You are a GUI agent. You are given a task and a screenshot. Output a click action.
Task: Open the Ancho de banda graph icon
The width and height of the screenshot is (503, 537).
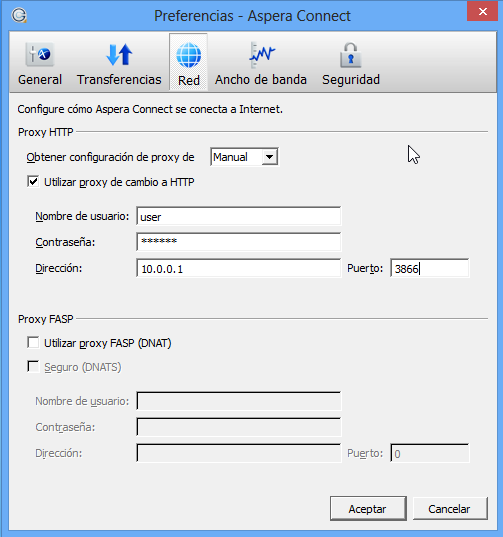[262, 55]
